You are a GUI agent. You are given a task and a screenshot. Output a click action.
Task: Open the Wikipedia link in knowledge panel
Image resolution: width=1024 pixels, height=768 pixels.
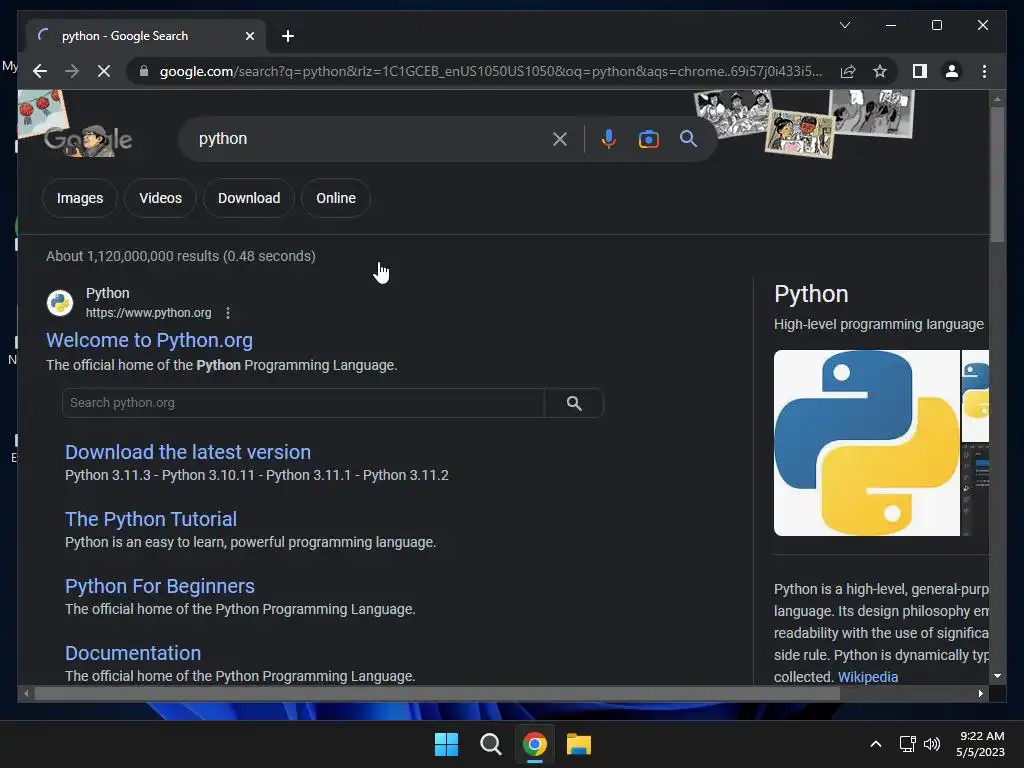(x=867, y=677)
